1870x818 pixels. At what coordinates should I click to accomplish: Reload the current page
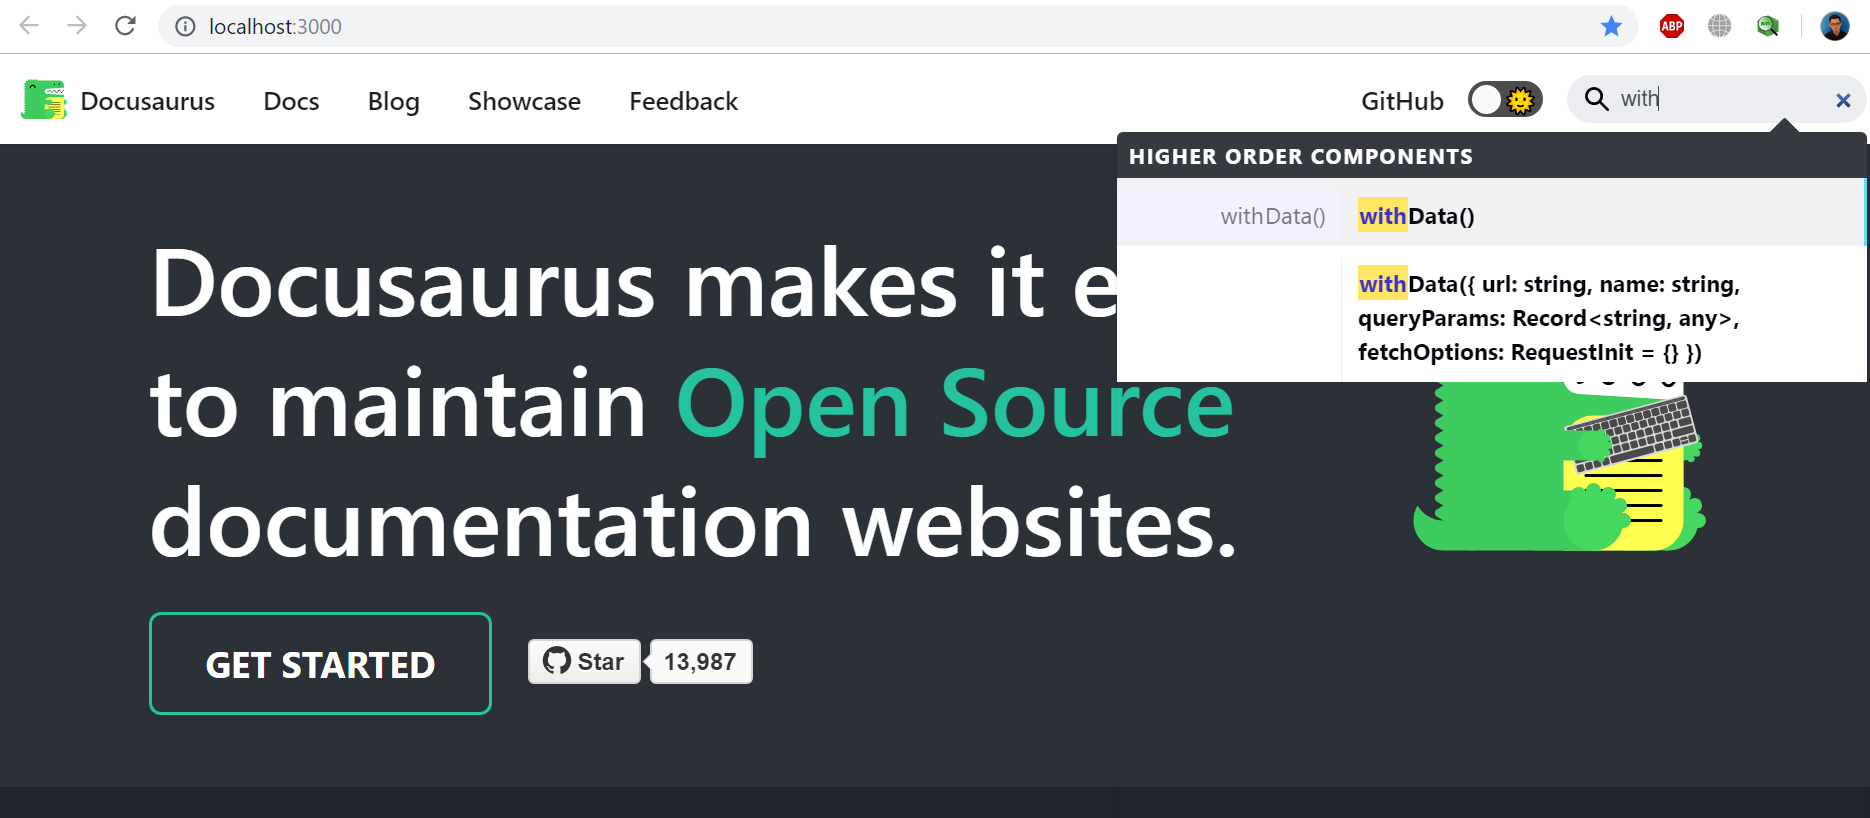click(x=125, y=26)
